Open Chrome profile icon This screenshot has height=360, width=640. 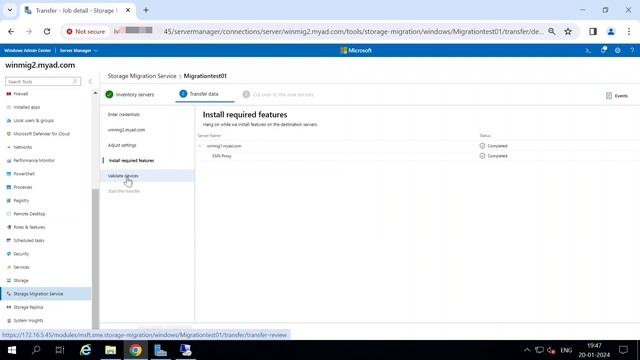coord(611,31)
